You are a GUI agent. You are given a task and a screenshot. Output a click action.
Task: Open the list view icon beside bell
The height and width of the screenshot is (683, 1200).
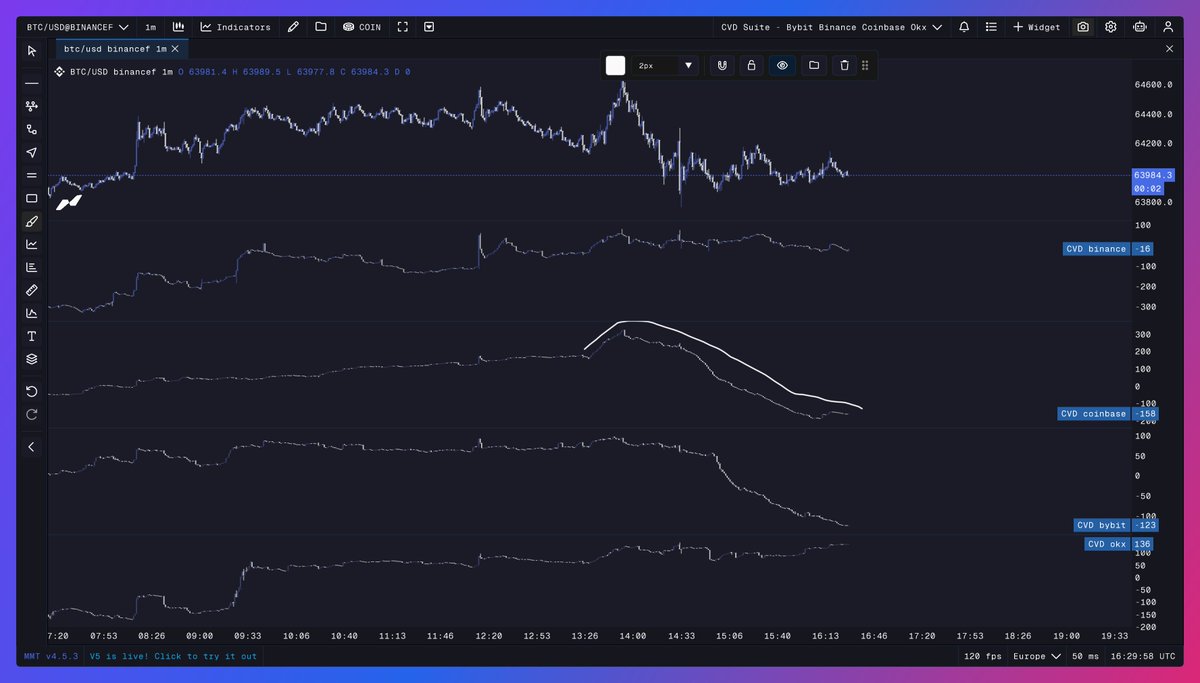pyautogui.click(x=992, y=27)
